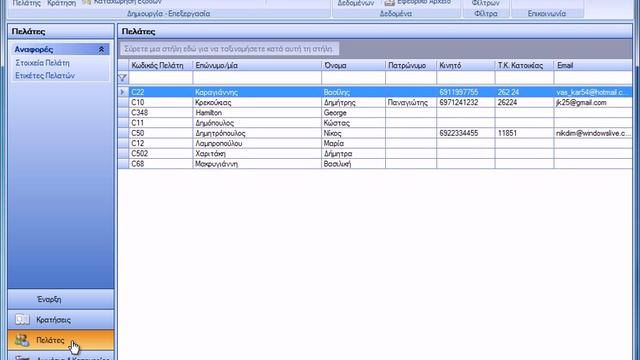Image resolution: width=640 pixels, height=360 pixels.
Task: Select customer code C22 cell
Action: pyautogui.click(x=160, y=92)
